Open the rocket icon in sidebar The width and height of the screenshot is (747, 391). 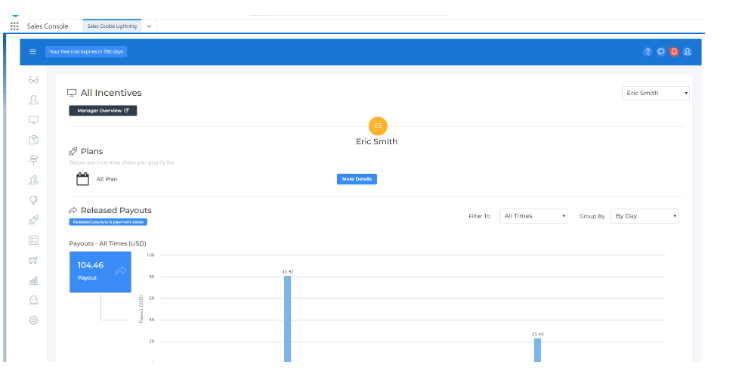[33, 220]
